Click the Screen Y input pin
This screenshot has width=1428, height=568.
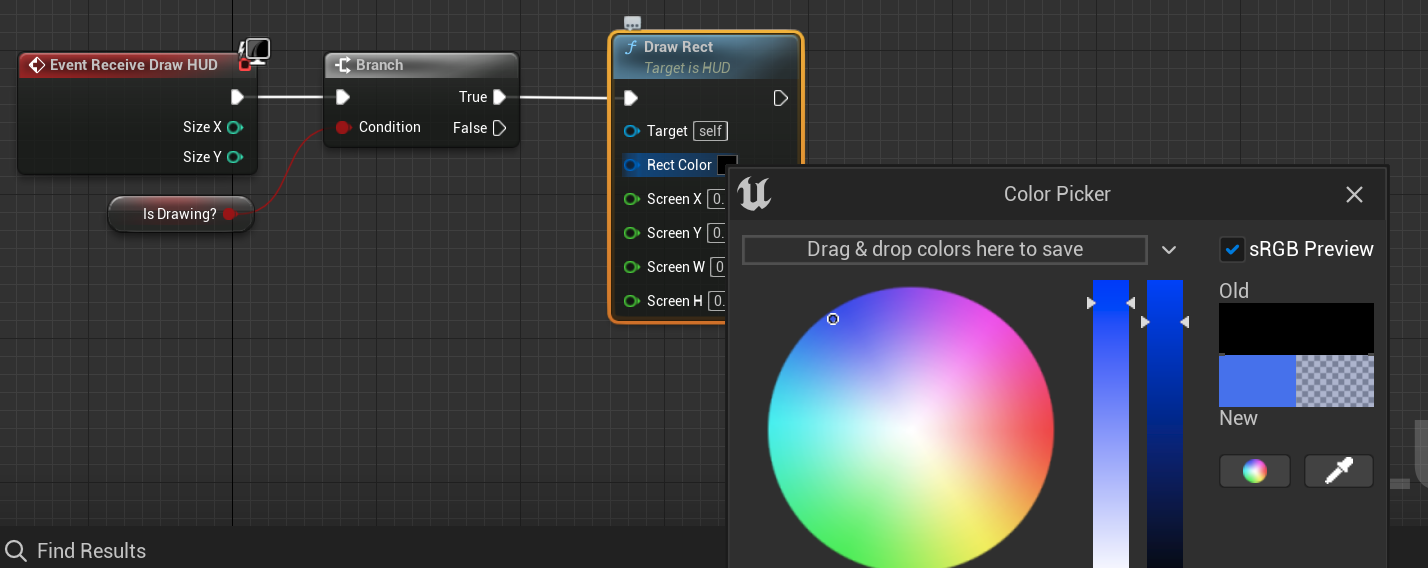tap(631, 233)
